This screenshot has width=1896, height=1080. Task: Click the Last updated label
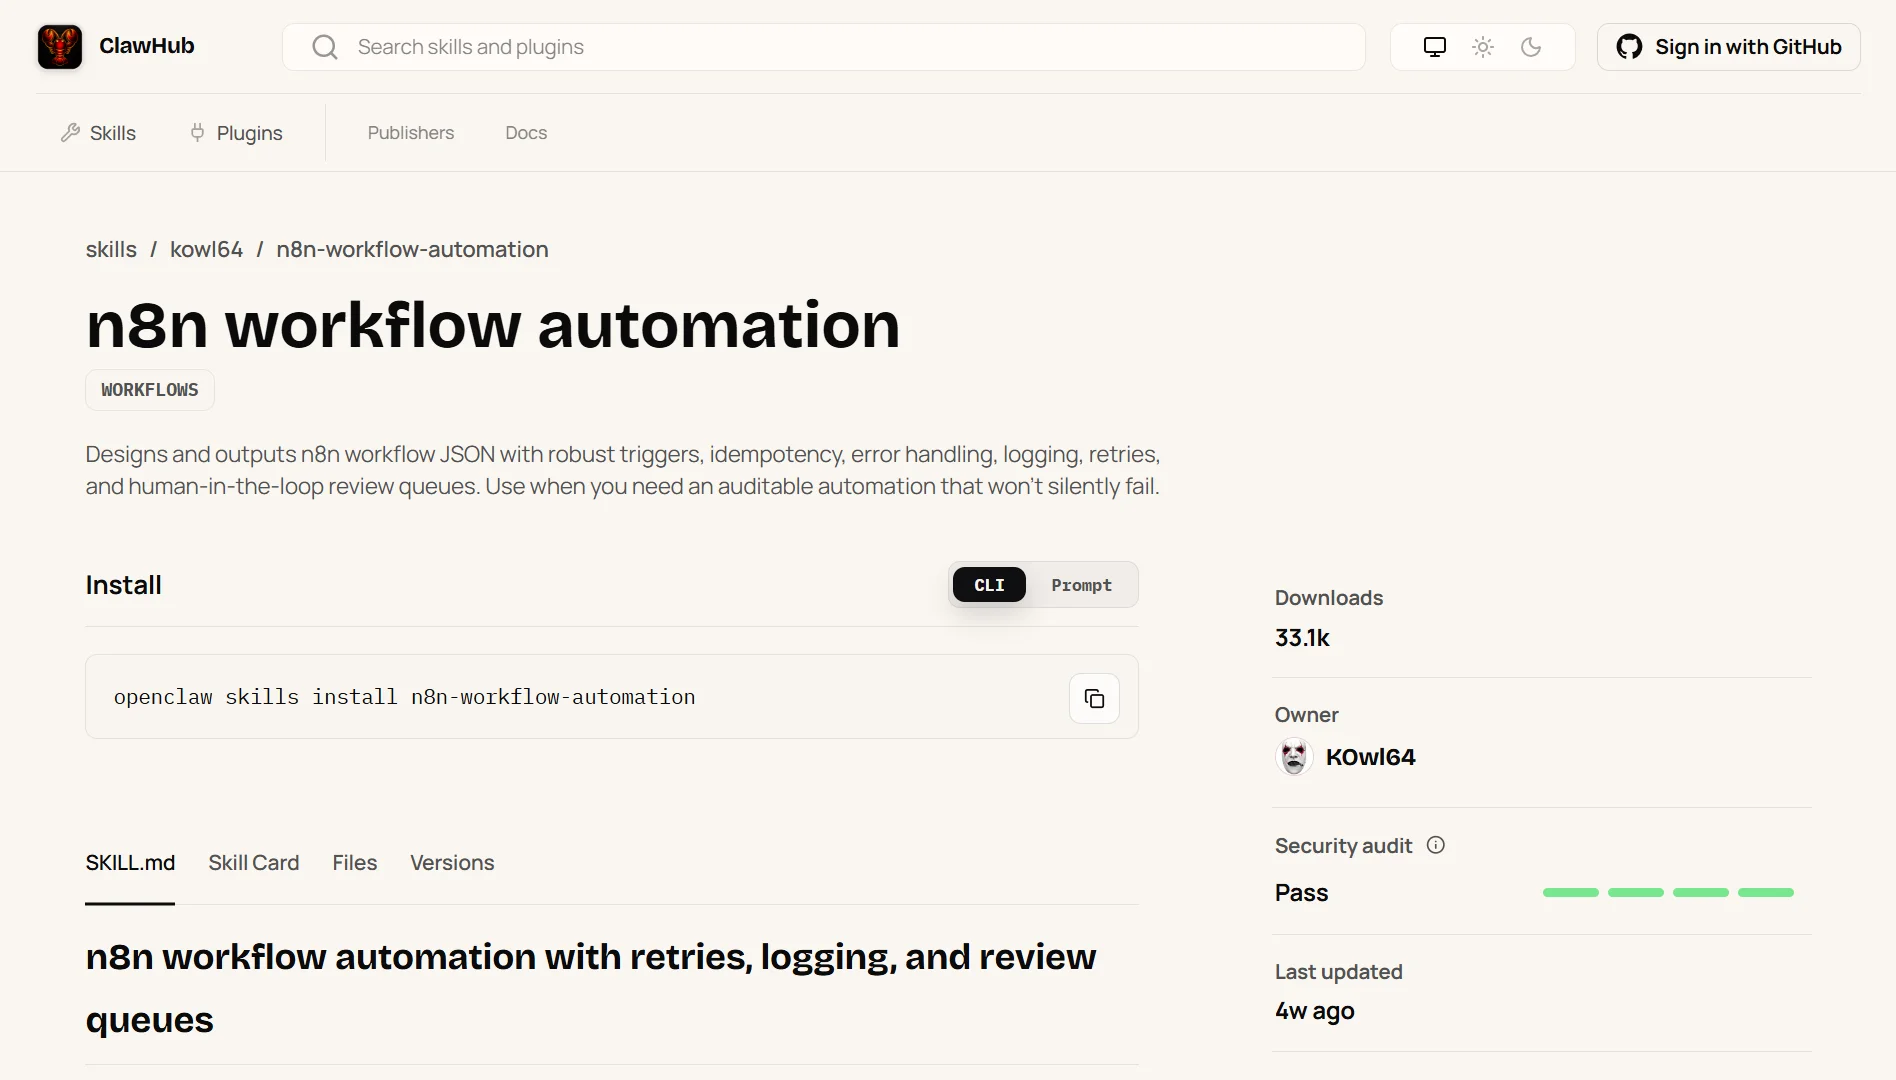(1338, 972)
